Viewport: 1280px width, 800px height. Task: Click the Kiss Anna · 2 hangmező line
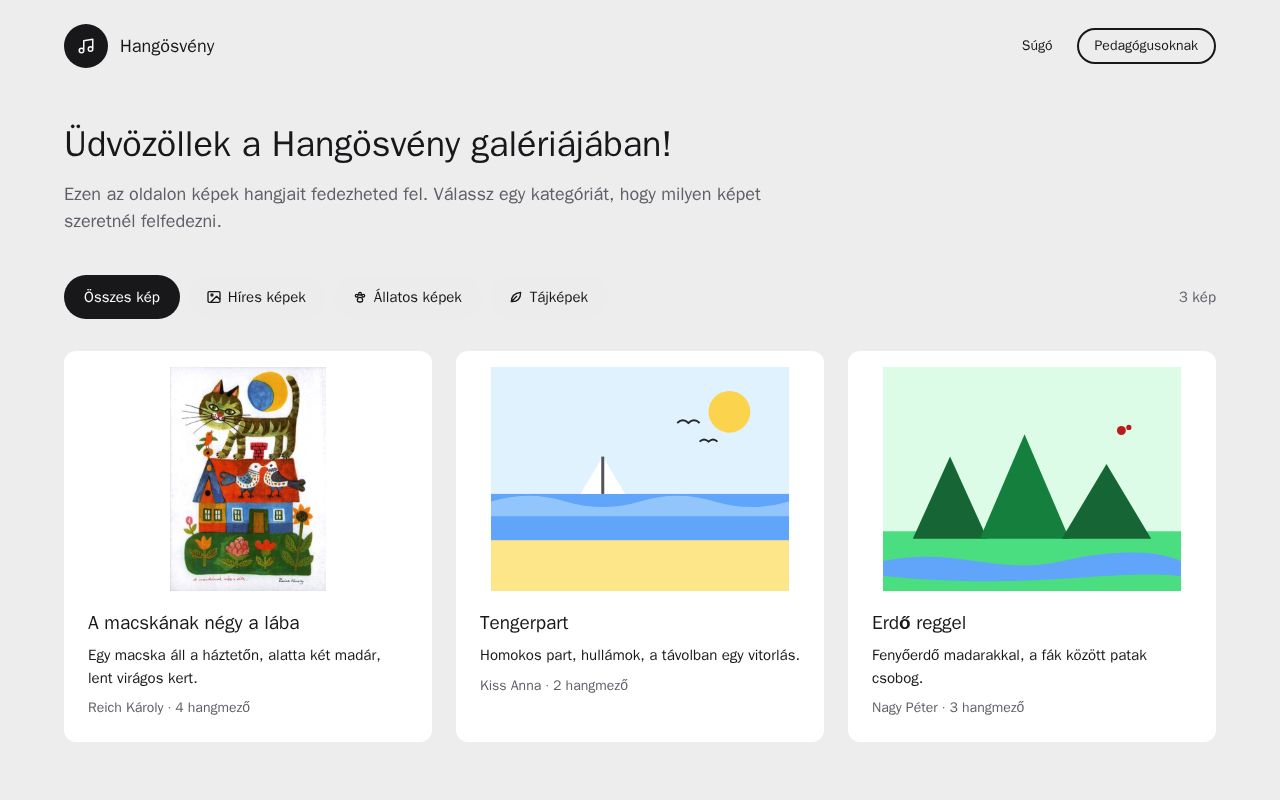coord(554,686)
